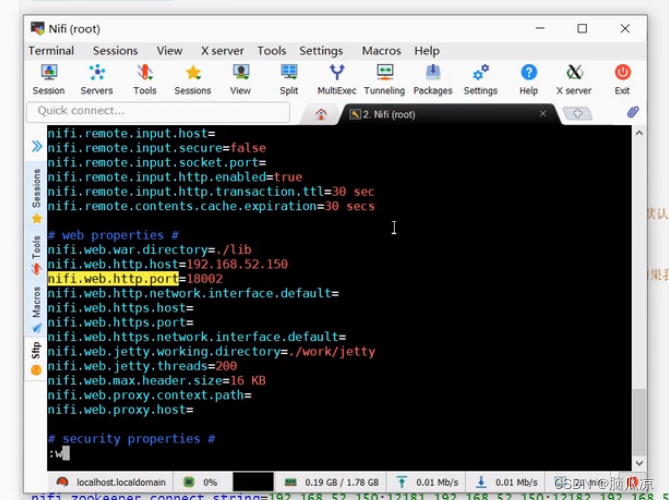
Task: Click the terminal scrollbar down arrow
Action: (x=639, y=463)
